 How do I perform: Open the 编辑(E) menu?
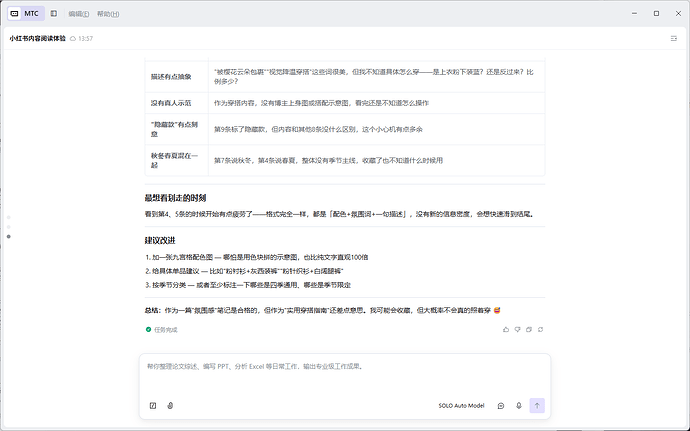(79, 14)
